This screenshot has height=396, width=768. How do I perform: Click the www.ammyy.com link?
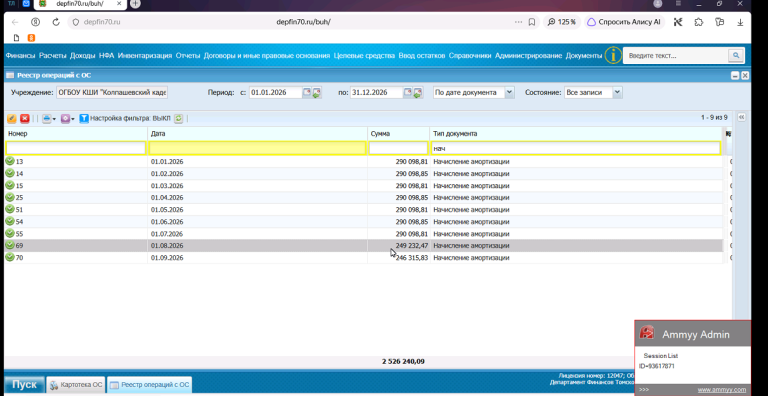click(722, 390)
